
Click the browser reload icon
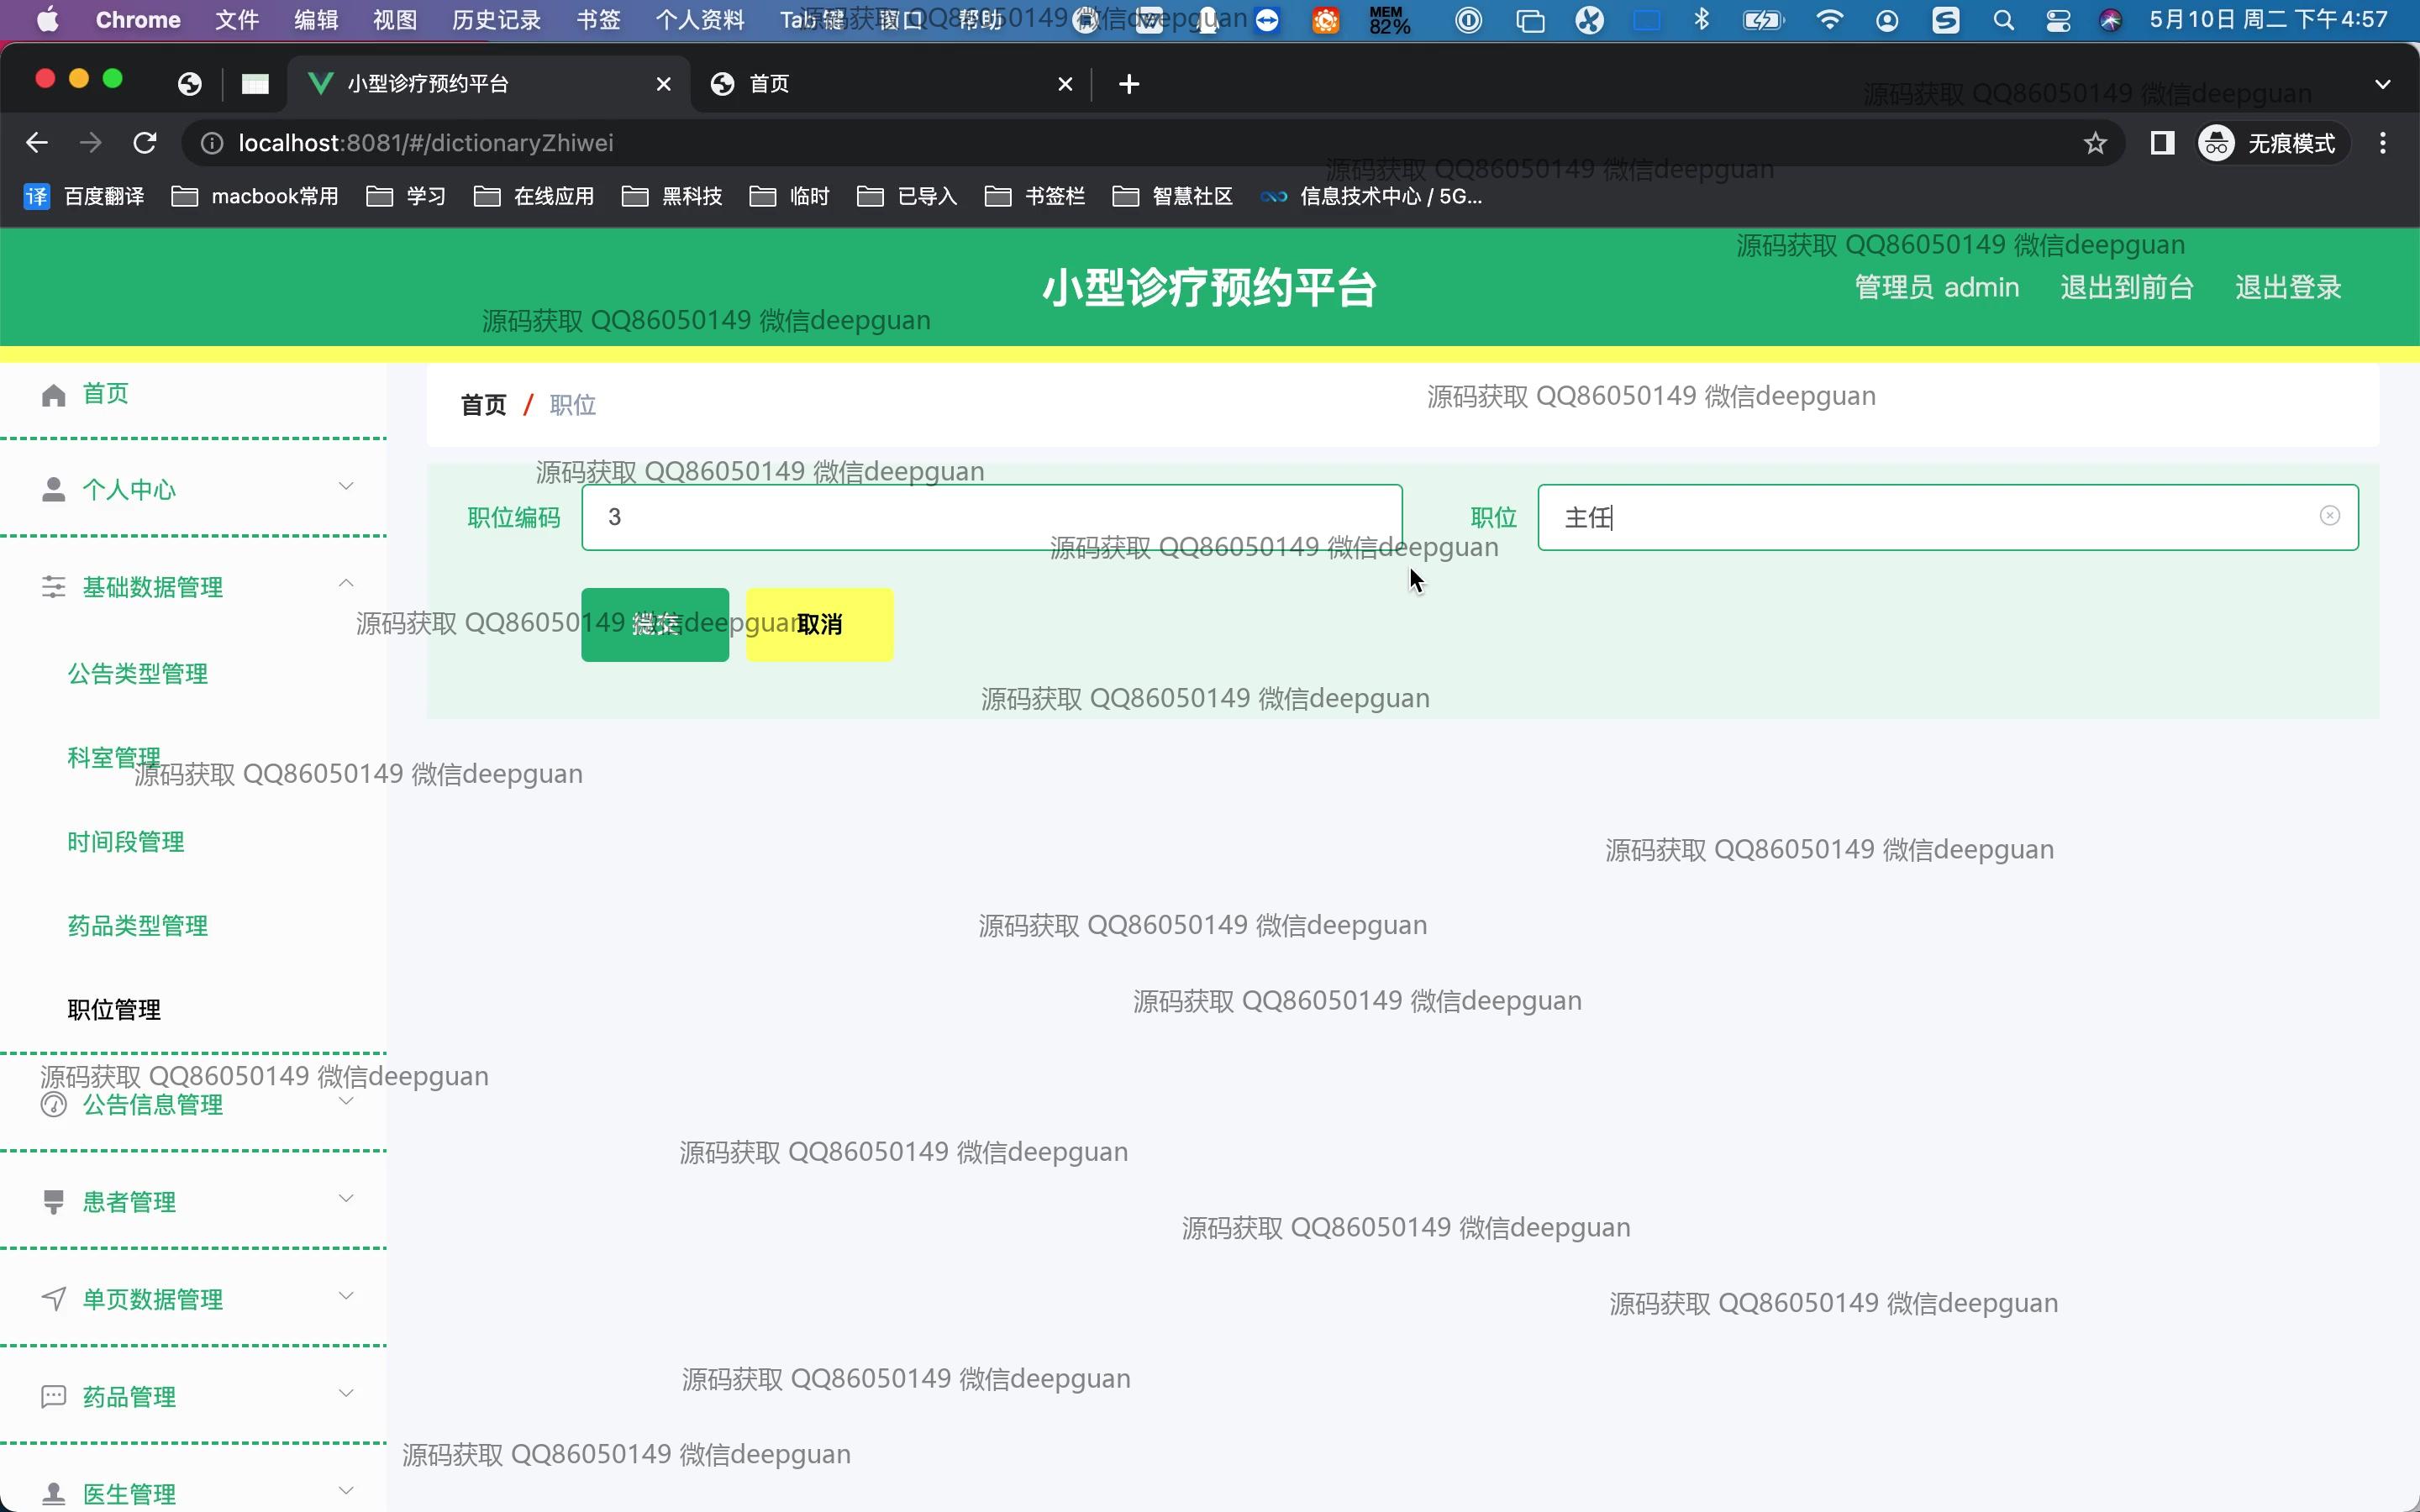pos(145,143)
